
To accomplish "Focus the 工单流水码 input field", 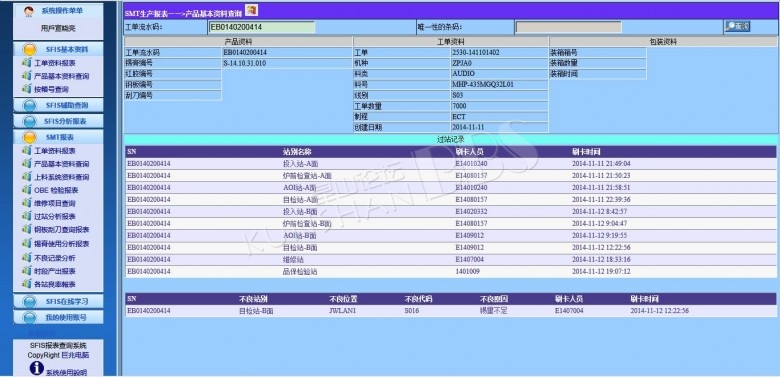I will click(x=262, y=27).
